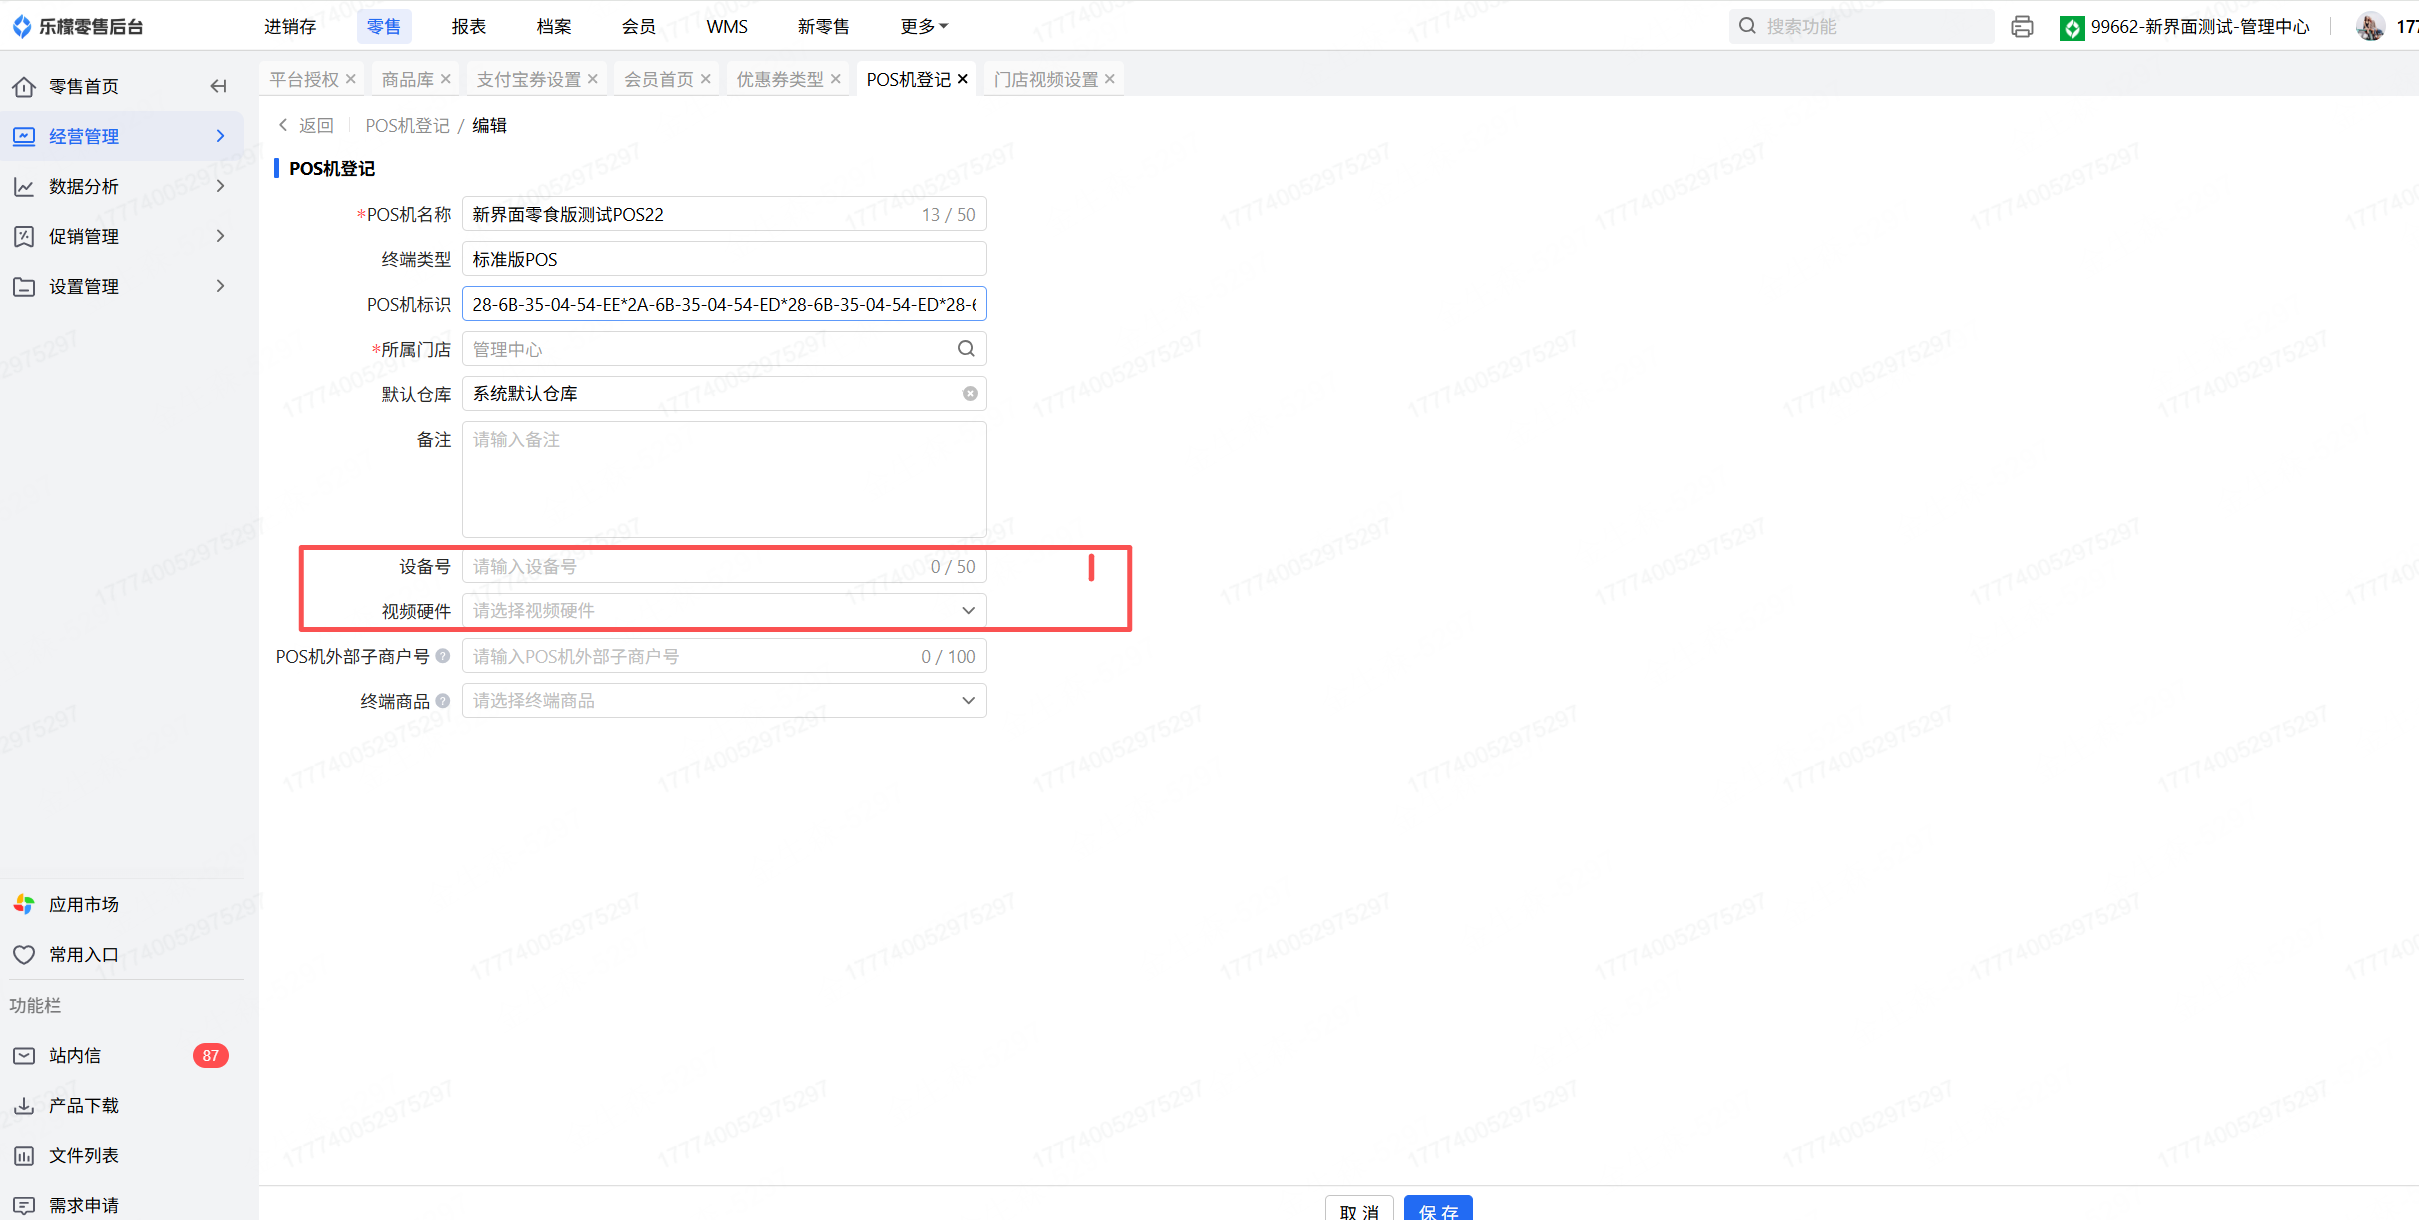The height and width of the screenshot is (1220, 2419).
Task: Expand 更多 menu in top navigation
Action: click(x=923, y=27)
